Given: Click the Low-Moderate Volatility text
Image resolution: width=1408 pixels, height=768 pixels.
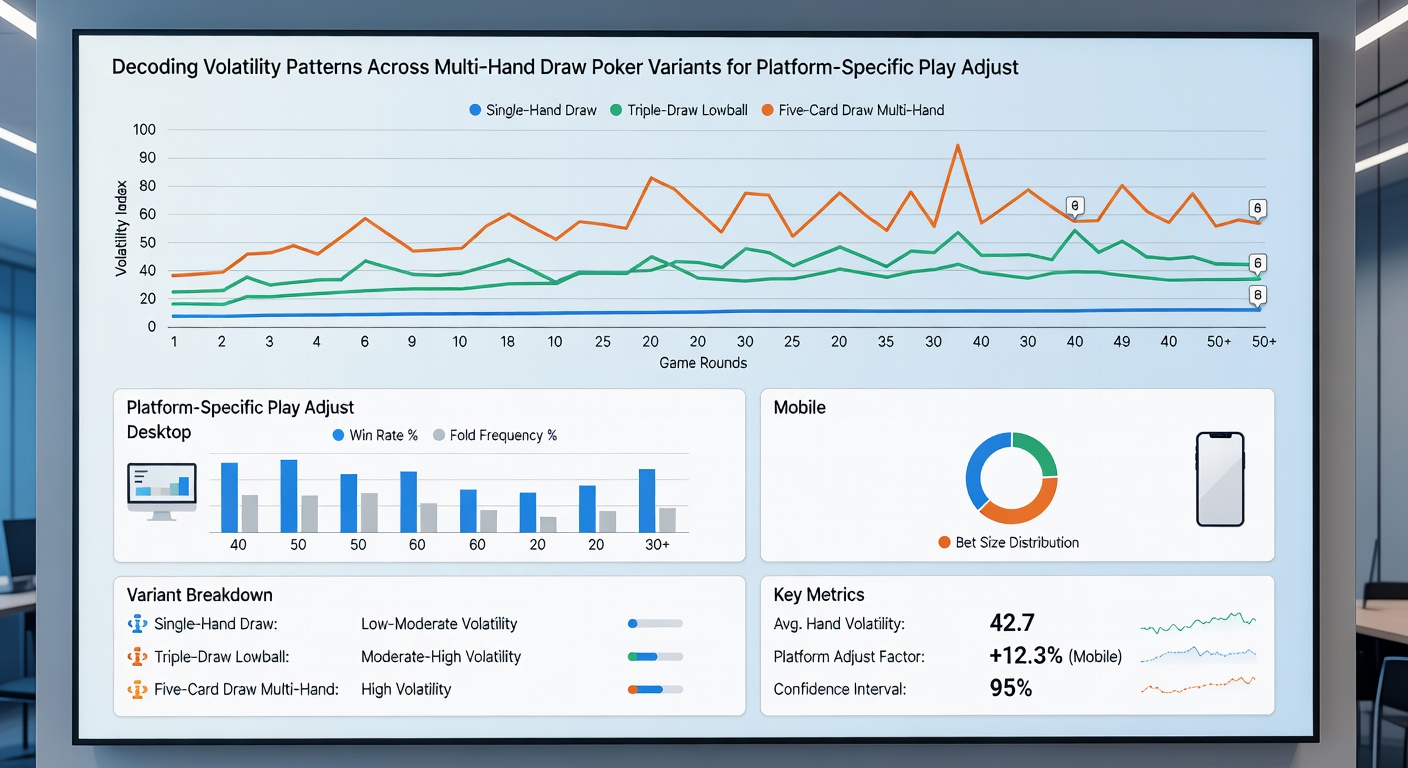Looking at the screenshot, I should click(x=439, y=624).
